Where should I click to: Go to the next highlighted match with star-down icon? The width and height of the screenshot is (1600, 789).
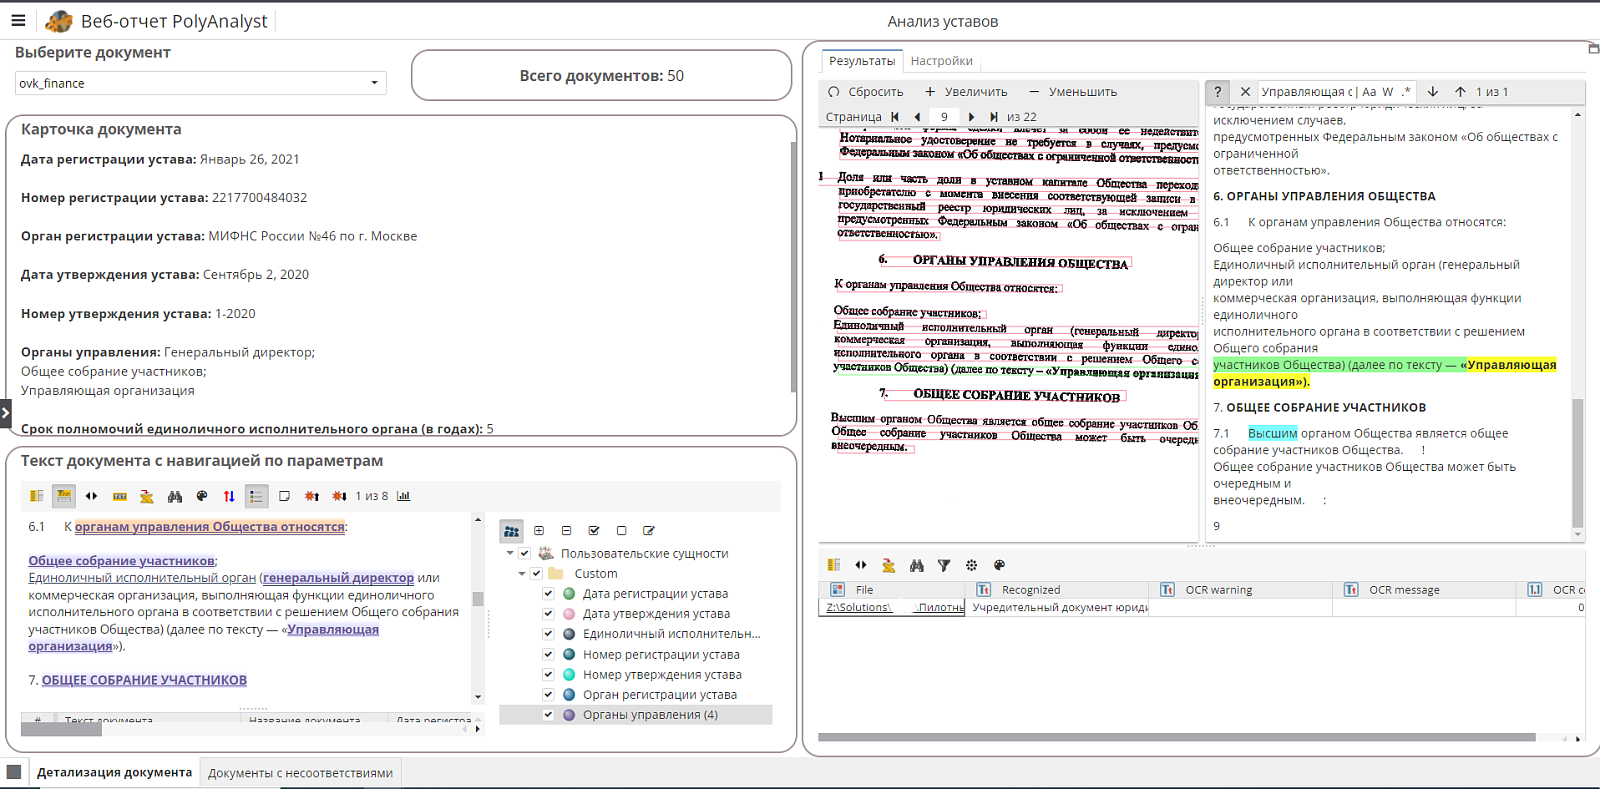(339, 496)
